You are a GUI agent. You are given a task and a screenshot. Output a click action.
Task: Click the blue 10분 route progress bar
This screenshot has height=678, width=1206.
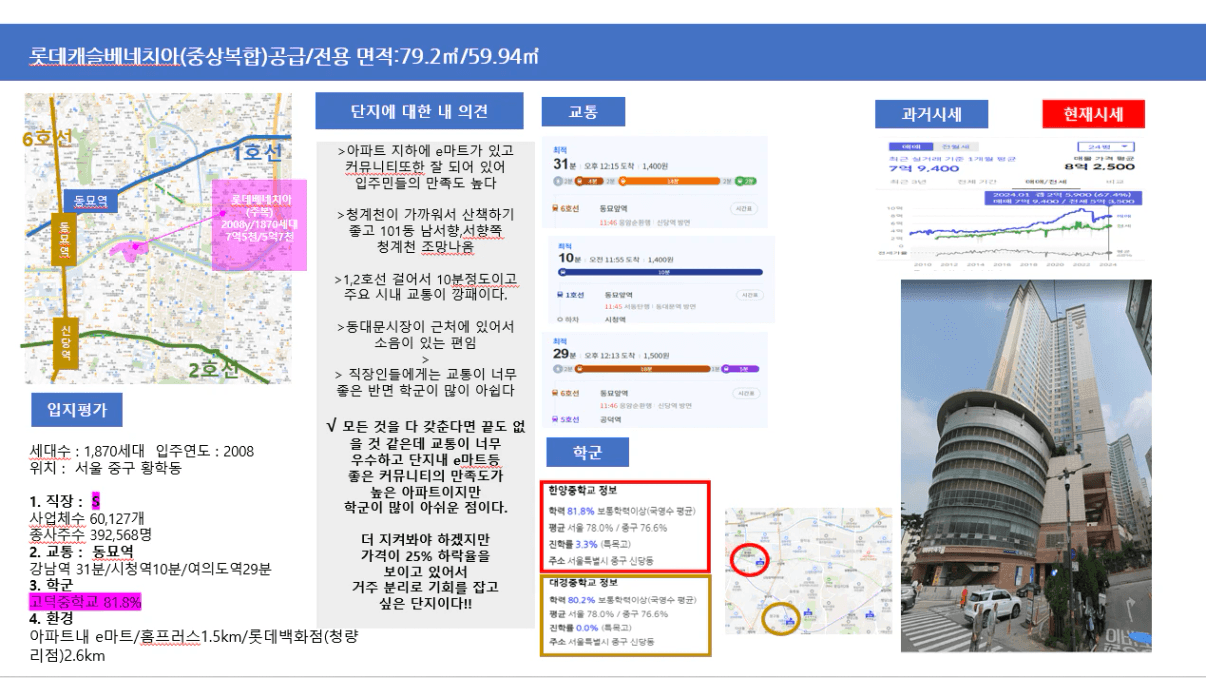click(660, 272)
